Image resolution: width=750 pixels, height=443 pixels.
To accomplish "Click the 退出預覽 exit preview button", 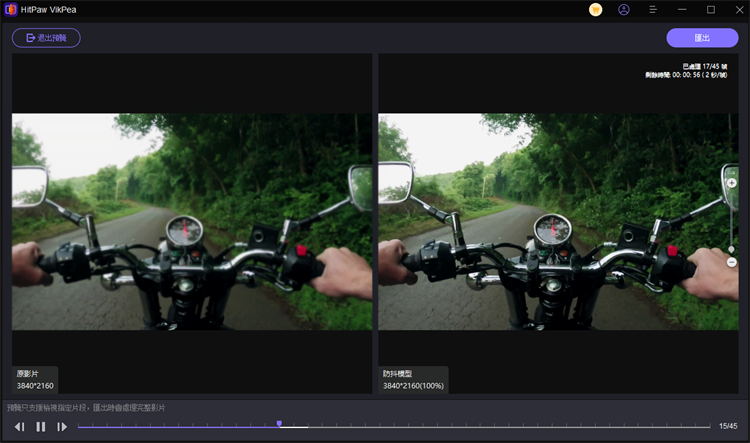I will point(46,38).
